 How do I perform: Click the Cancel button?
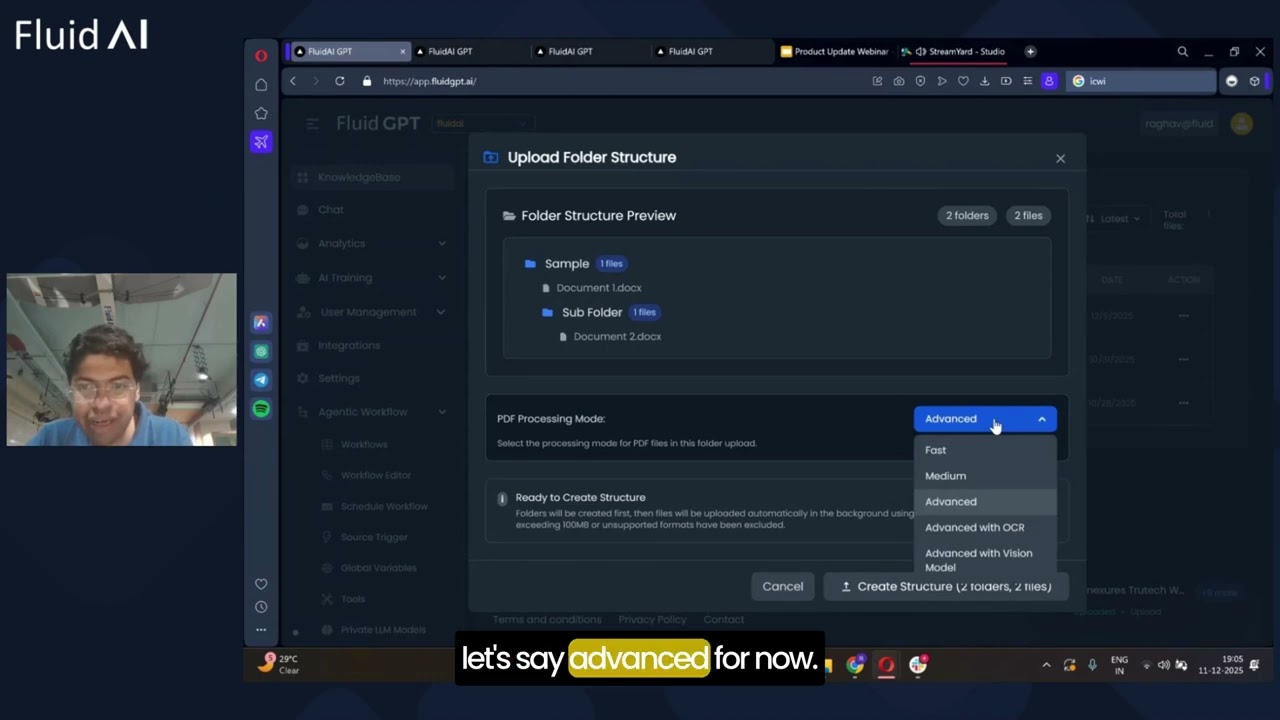coord(783,586)
